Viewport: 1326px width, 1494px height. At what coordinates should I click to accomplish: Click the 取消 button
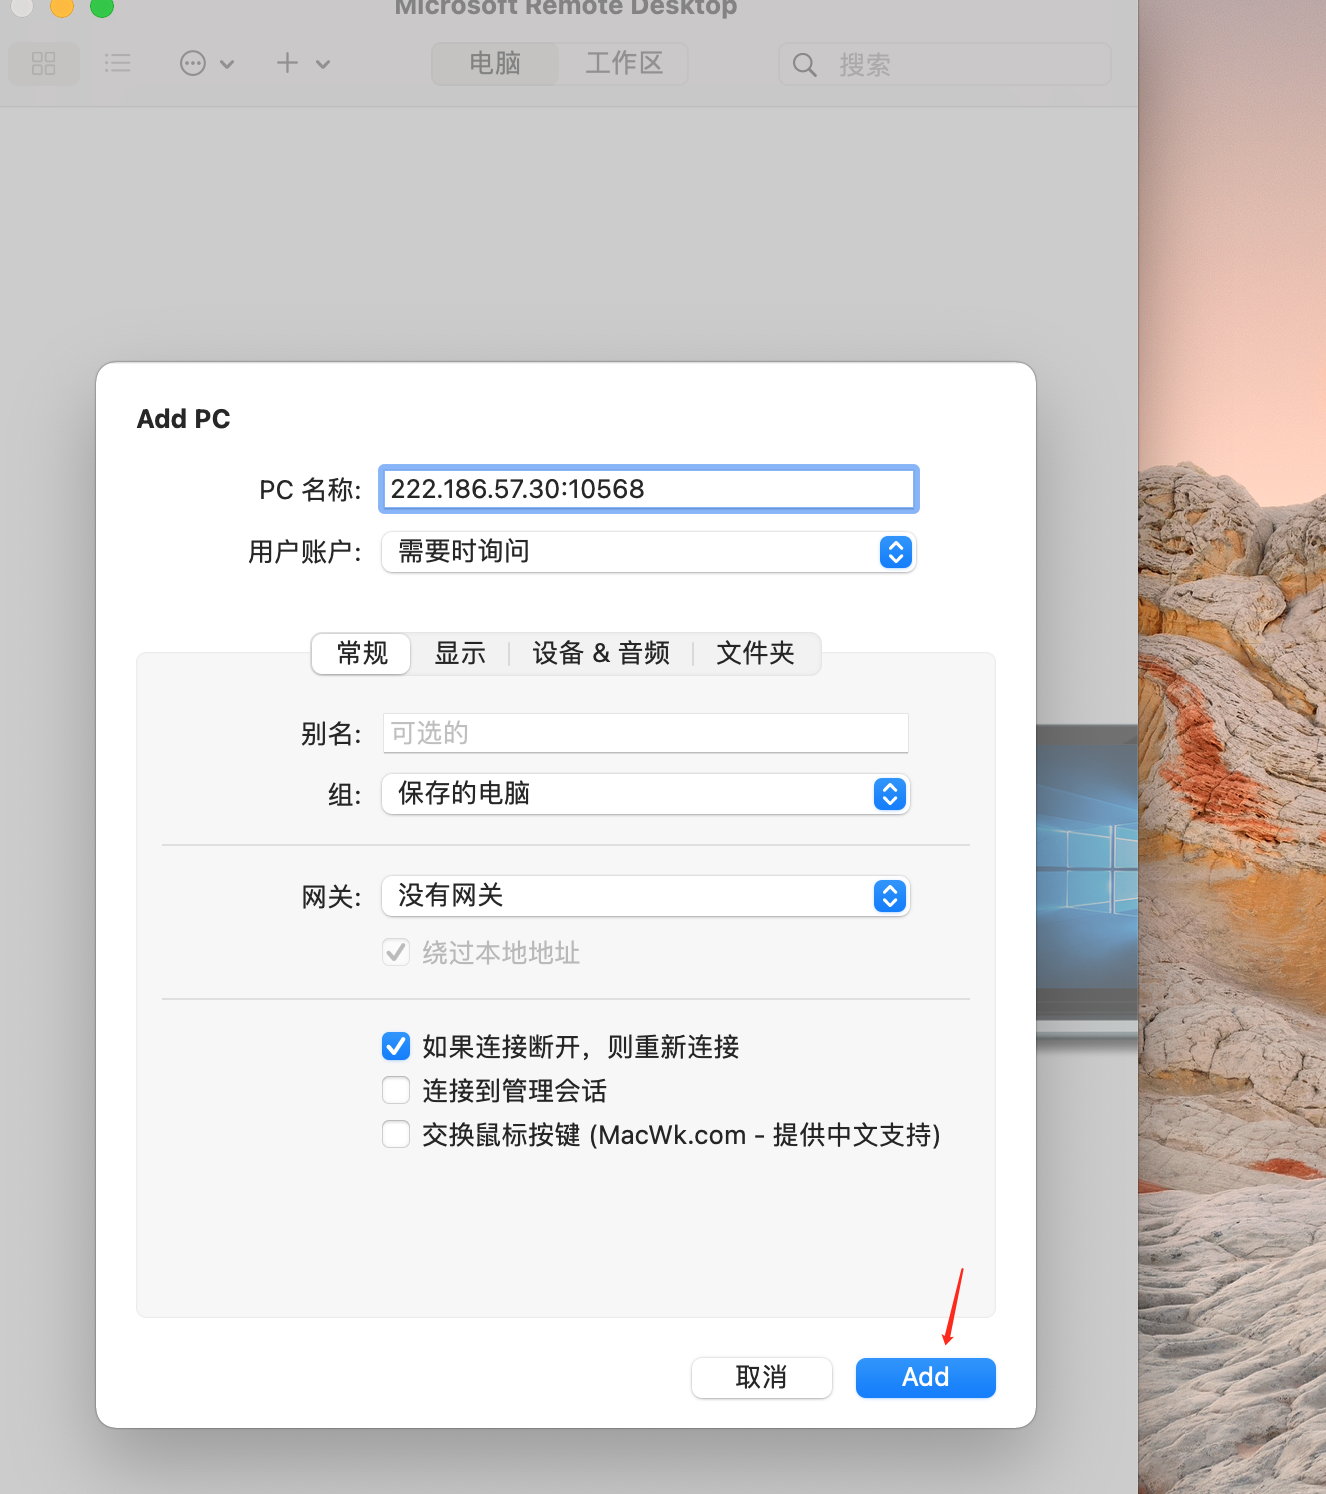click(761, 1377)
